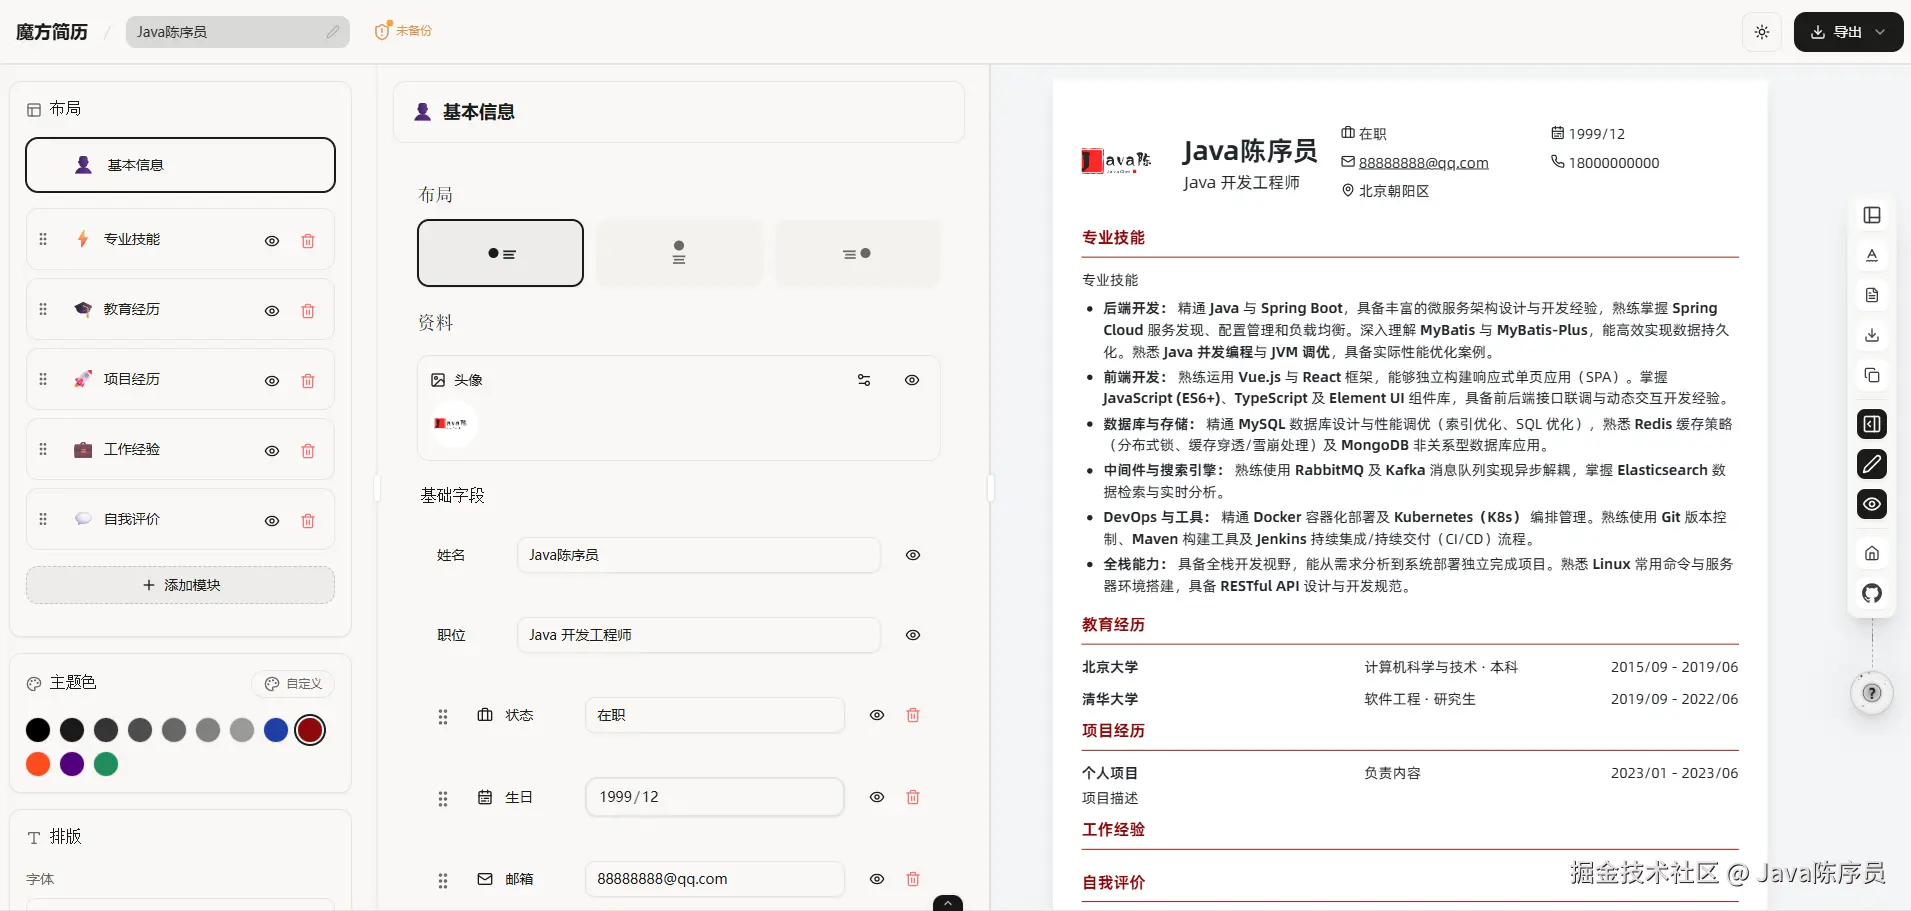Delete the 状态 field row
Screen dimensions: 1911x911
coord(913,715)
